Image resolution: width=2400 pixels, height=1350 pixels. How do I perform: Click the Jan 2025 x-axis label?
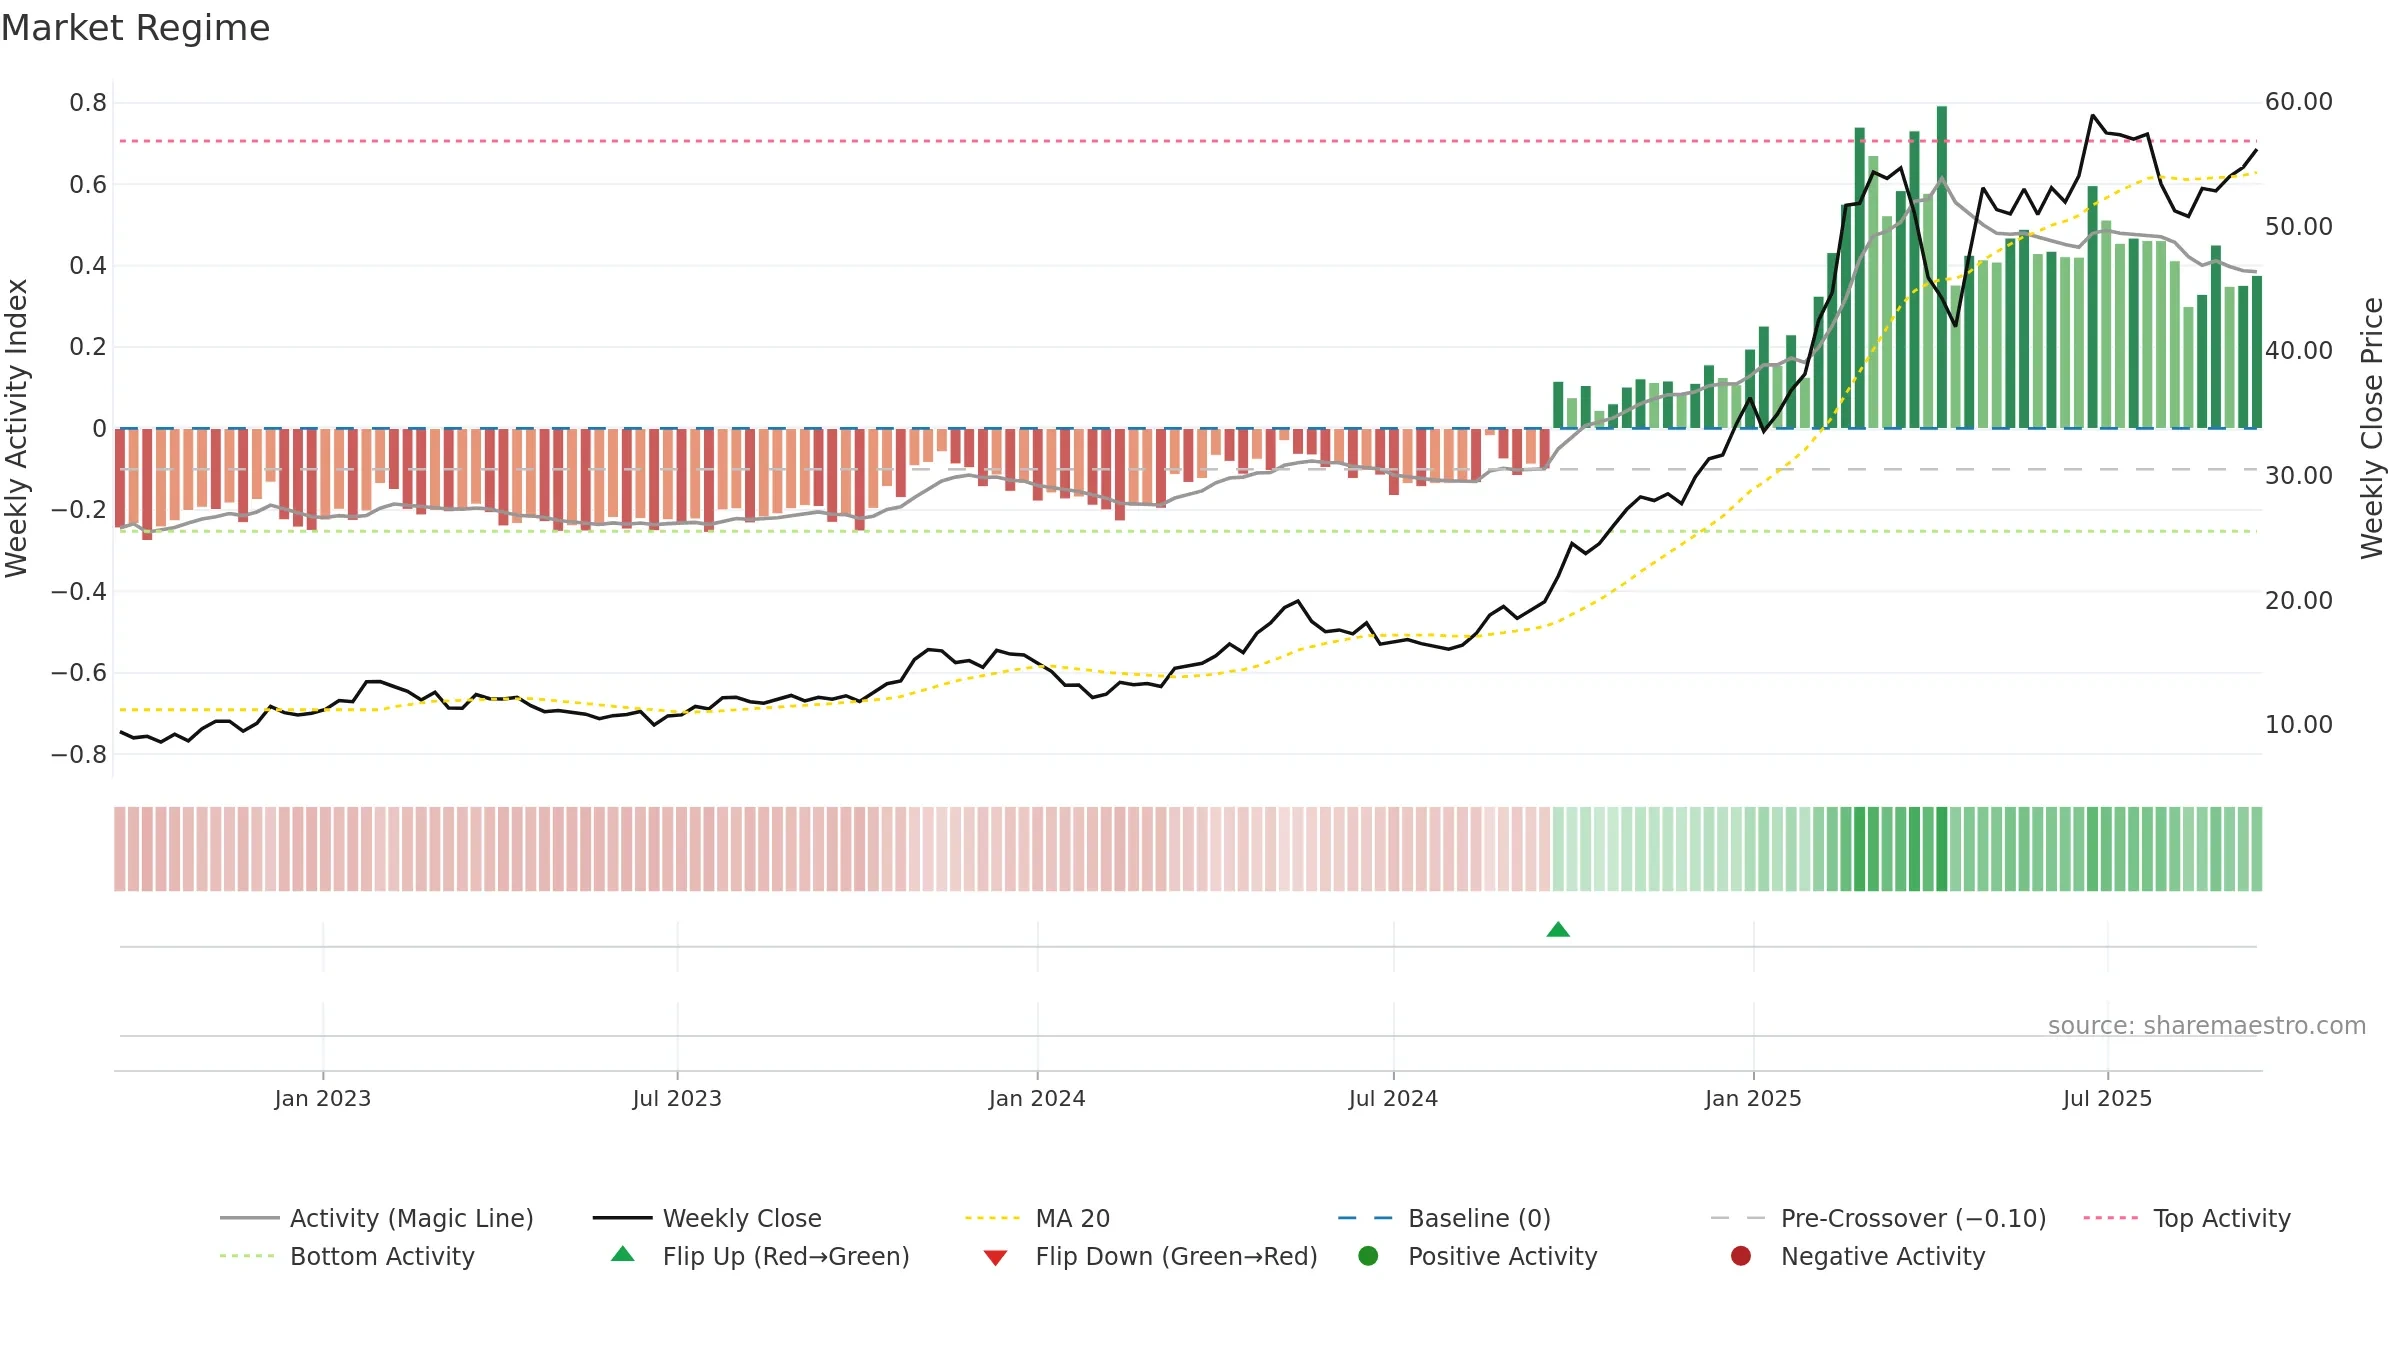coord(1753,1098)
